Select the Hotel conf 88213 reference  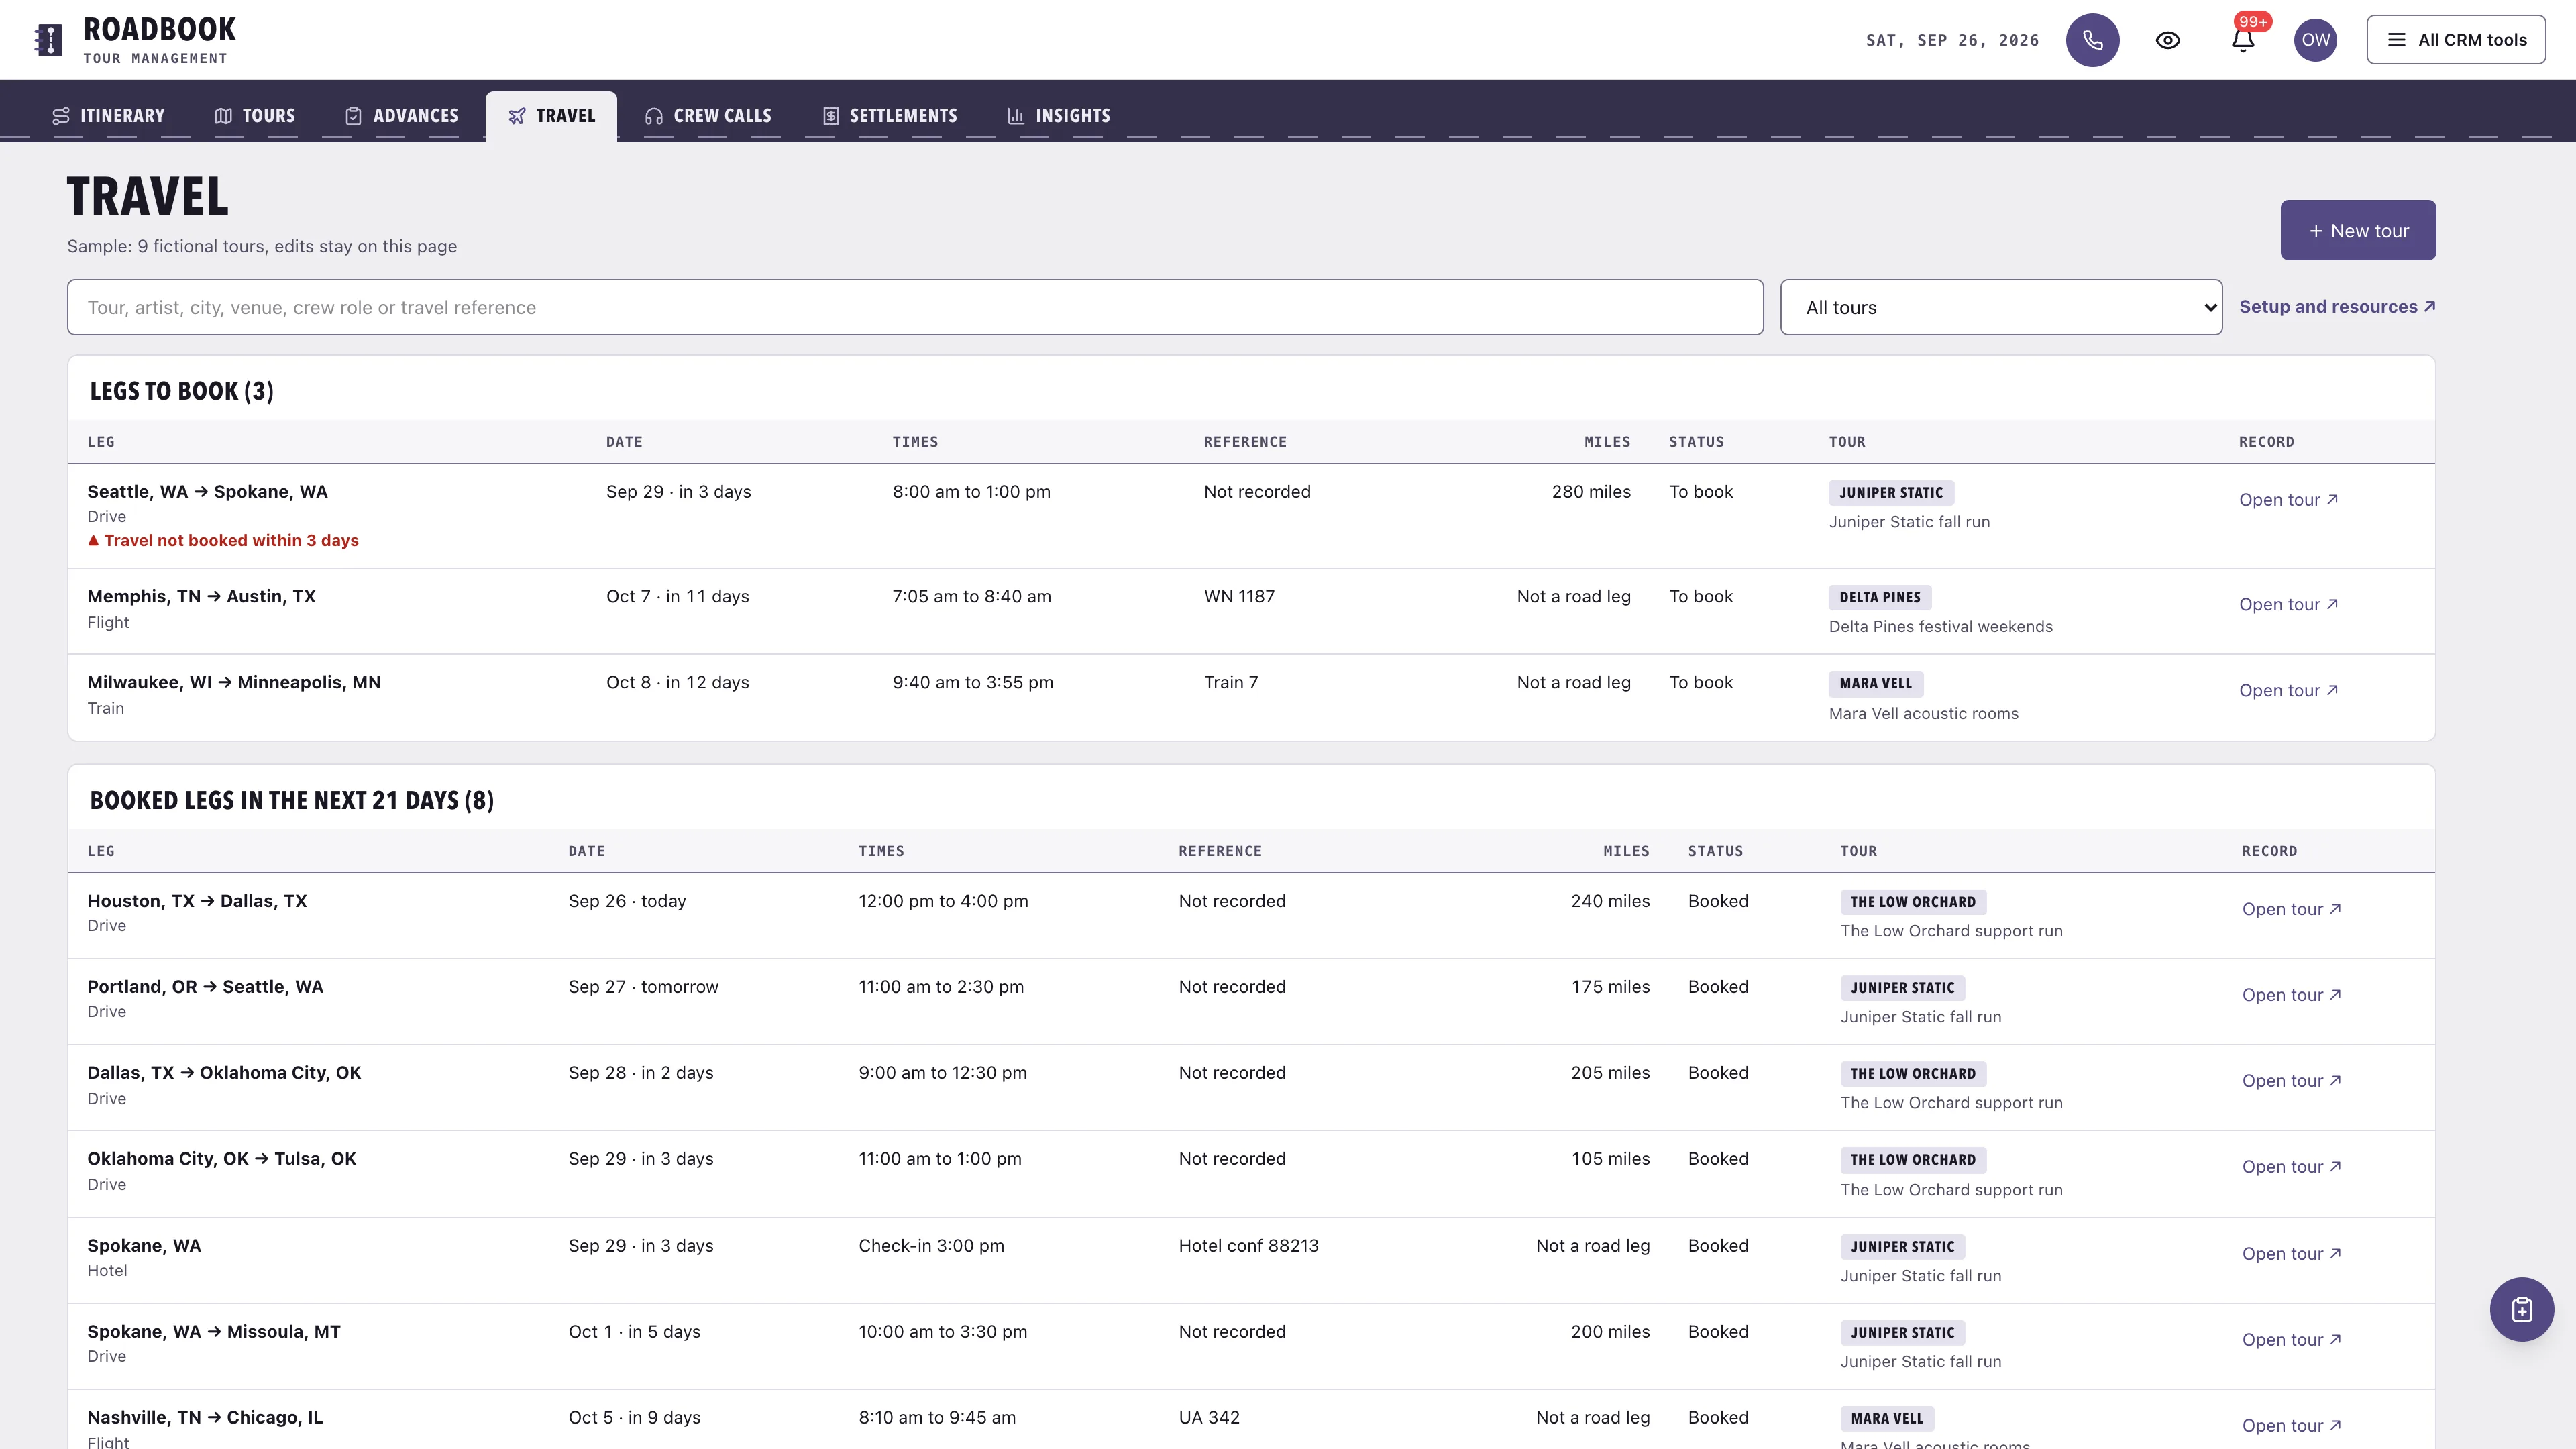[x=1248, y=1246]
